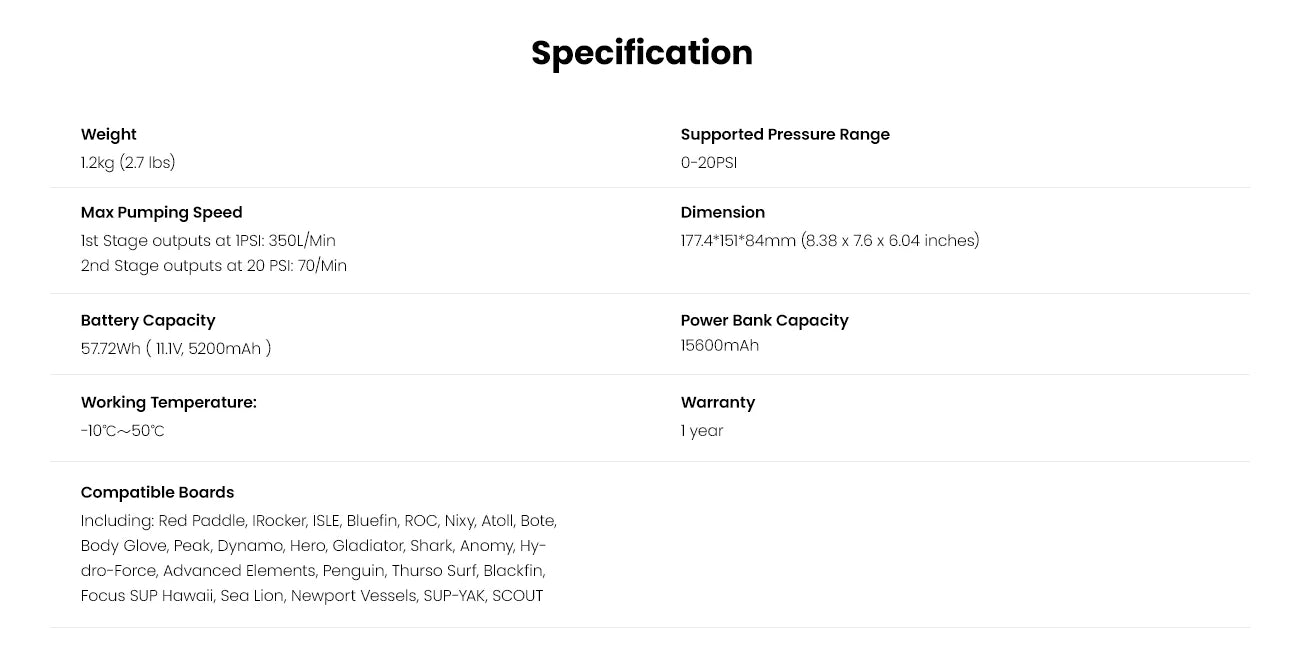Viewport: 1300px width, 650px height.
Task: Click the Supported Pressure Range label
Action: [x=784, y=134]
